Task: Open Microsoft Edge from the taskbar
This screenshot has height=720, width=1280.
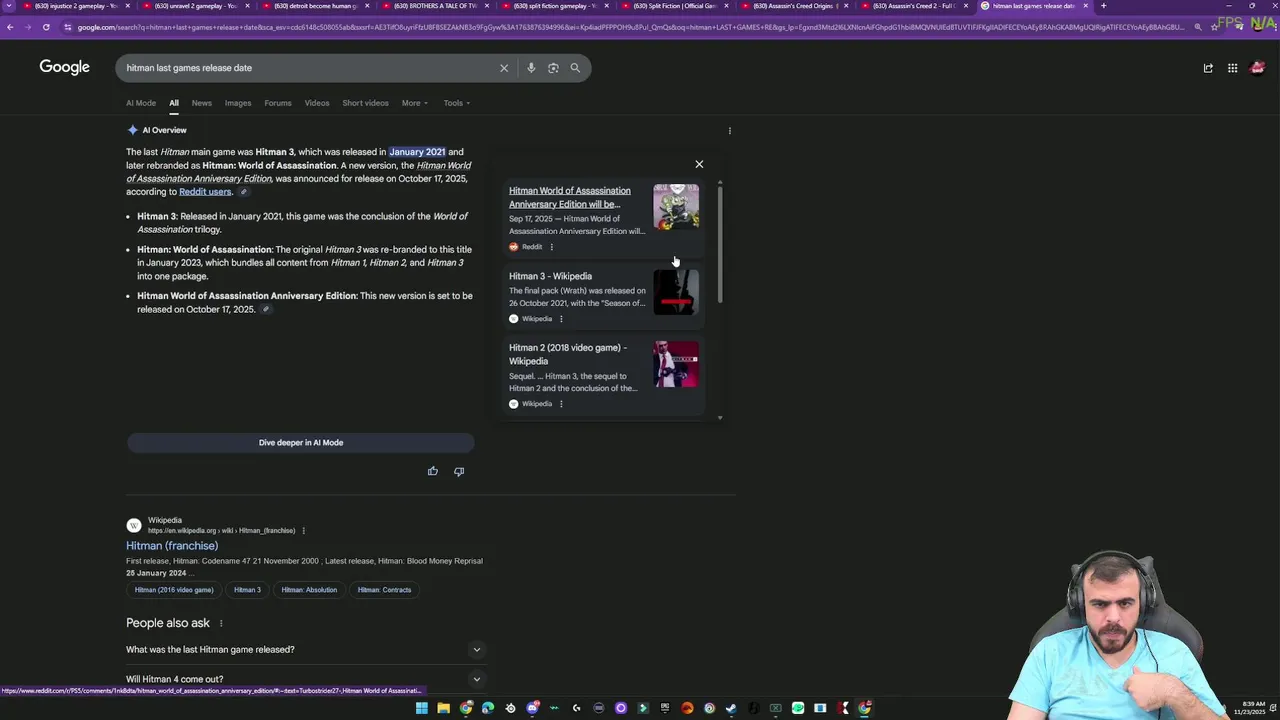Action: pos(488,708)
